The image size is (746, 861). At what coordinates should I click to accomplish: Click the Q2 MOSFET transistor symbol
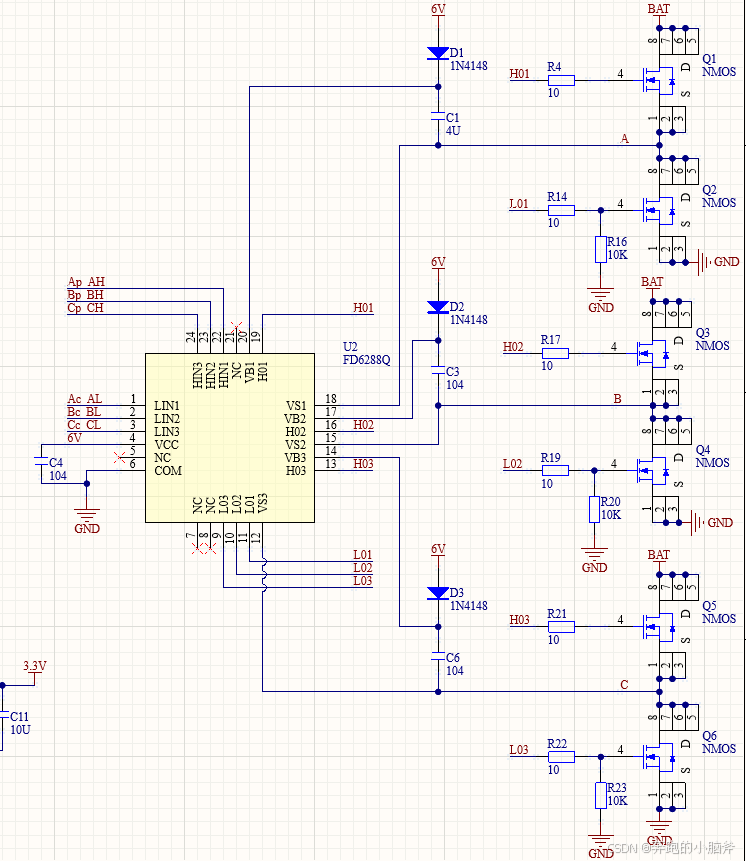[659, 211]
